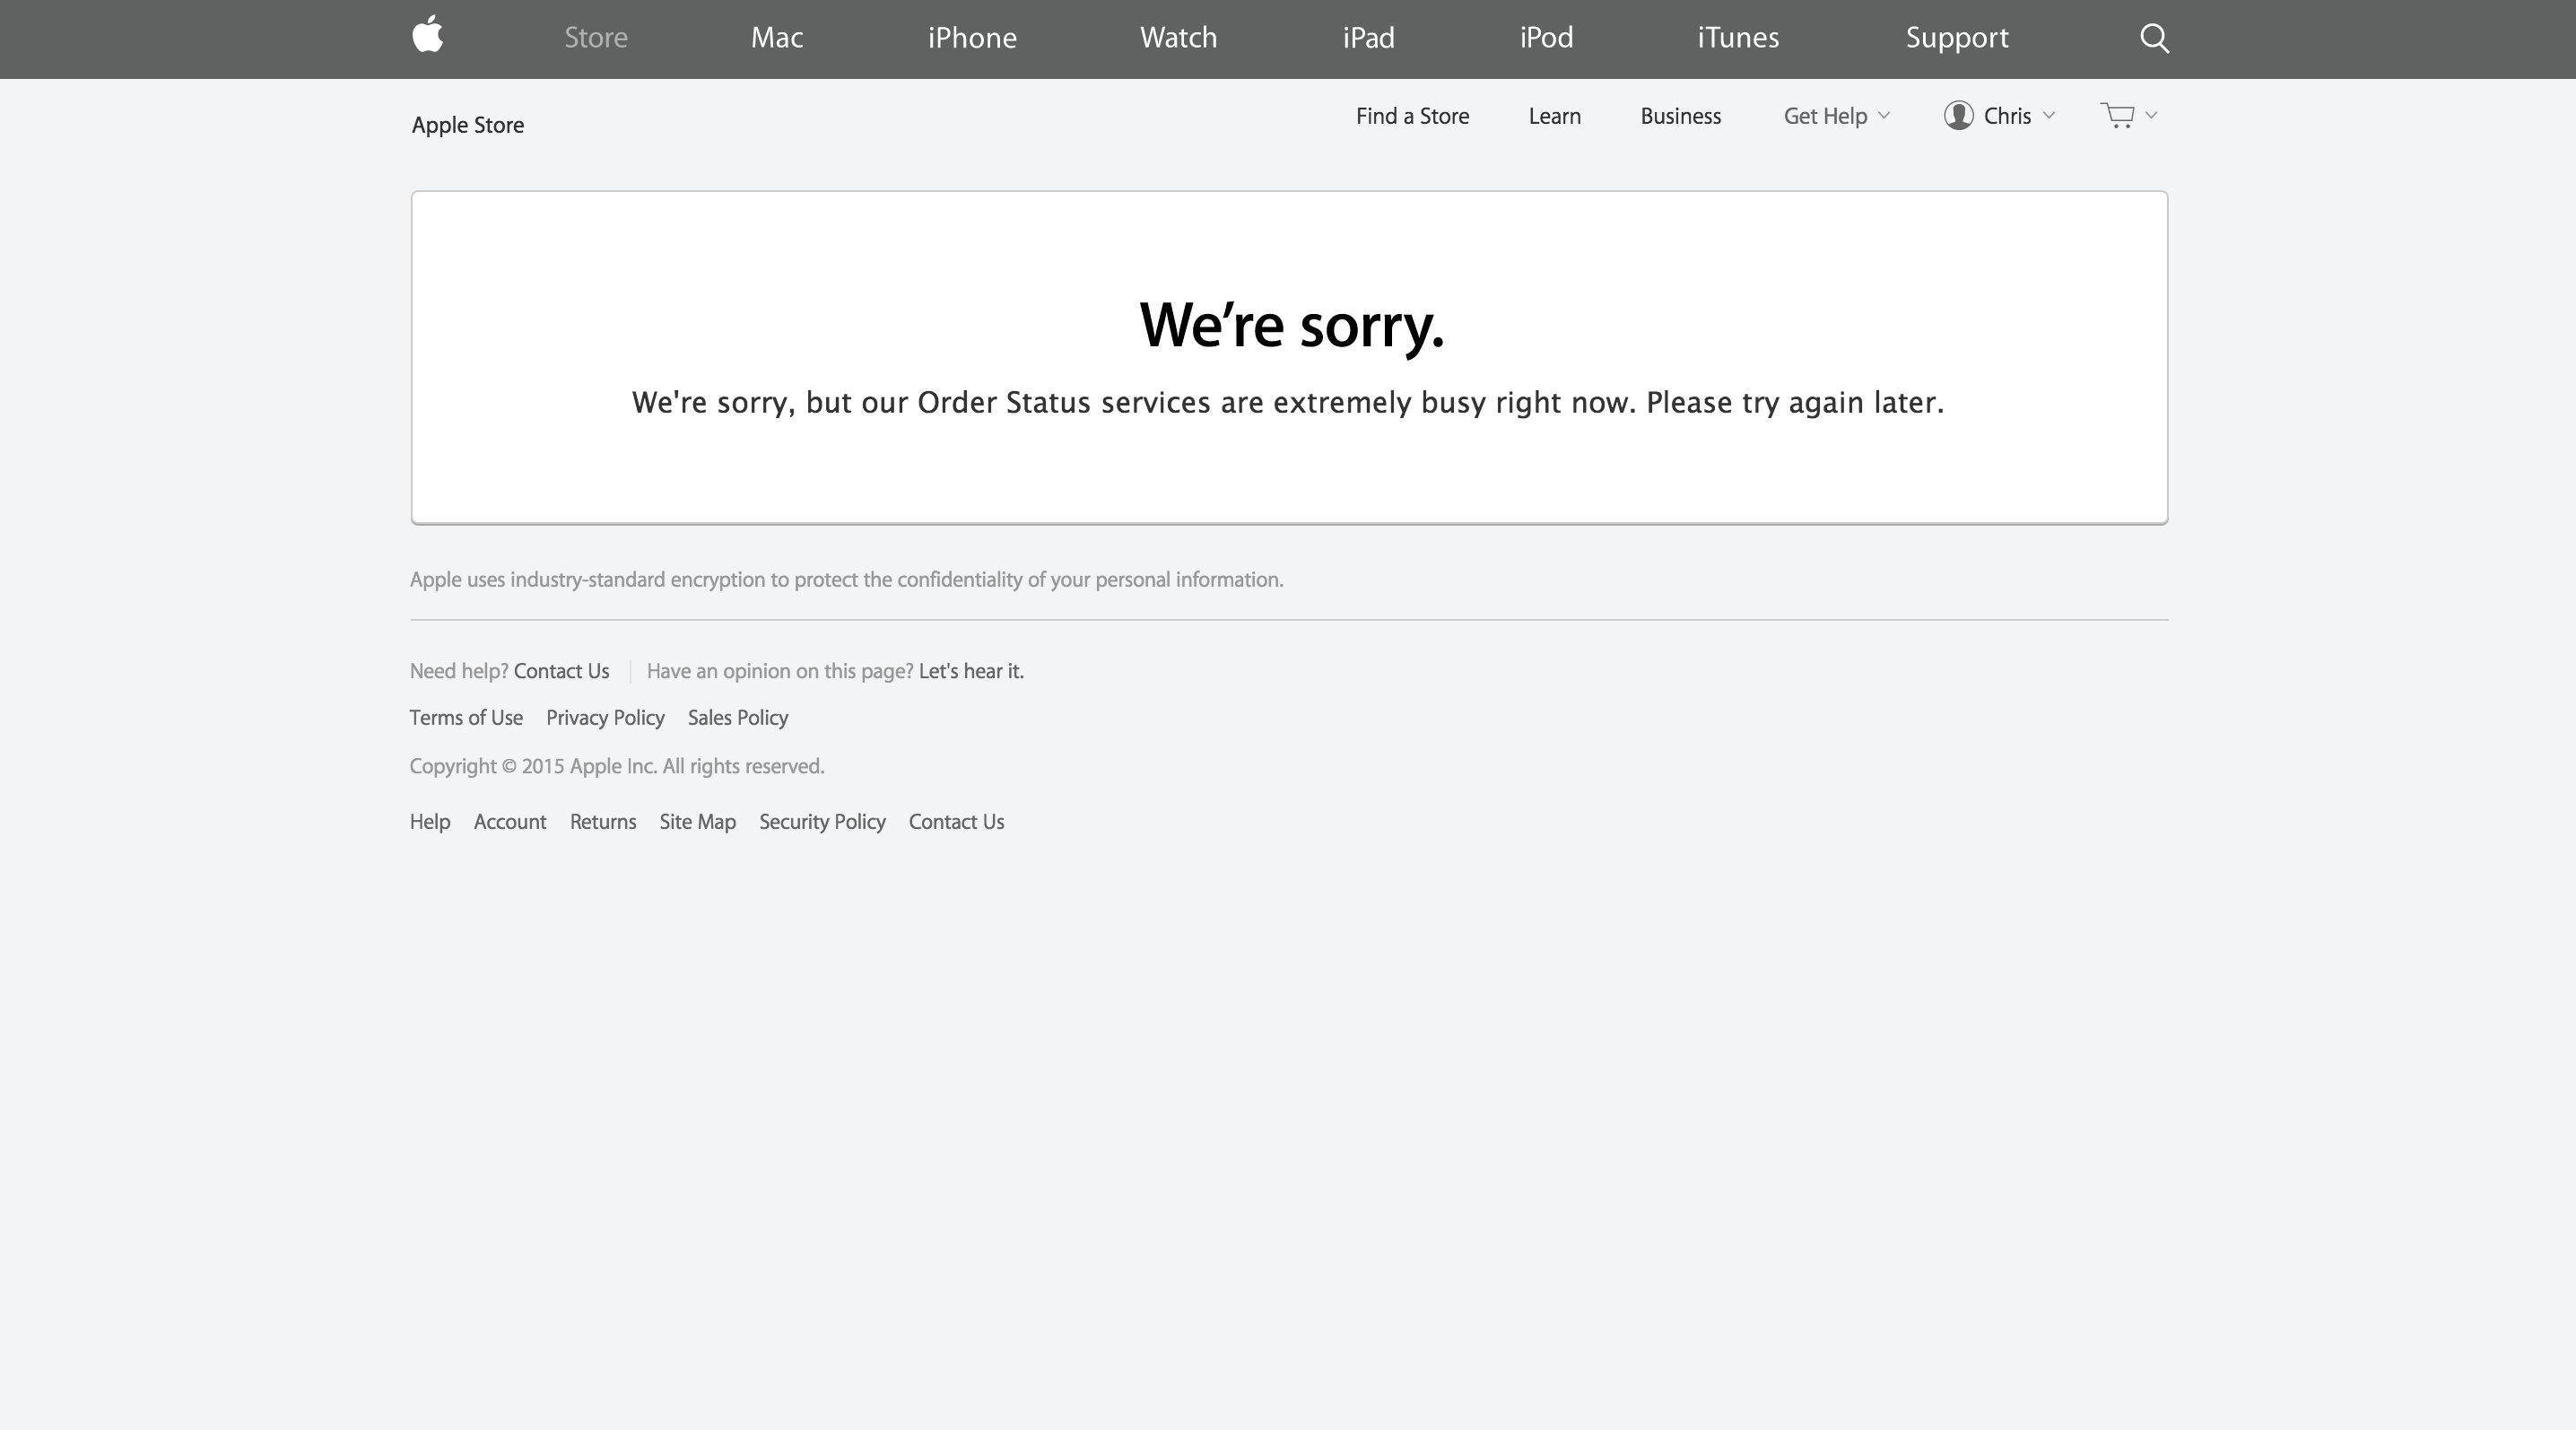
Task: Click Find a Store link
Action: (x=1412, y=116)
